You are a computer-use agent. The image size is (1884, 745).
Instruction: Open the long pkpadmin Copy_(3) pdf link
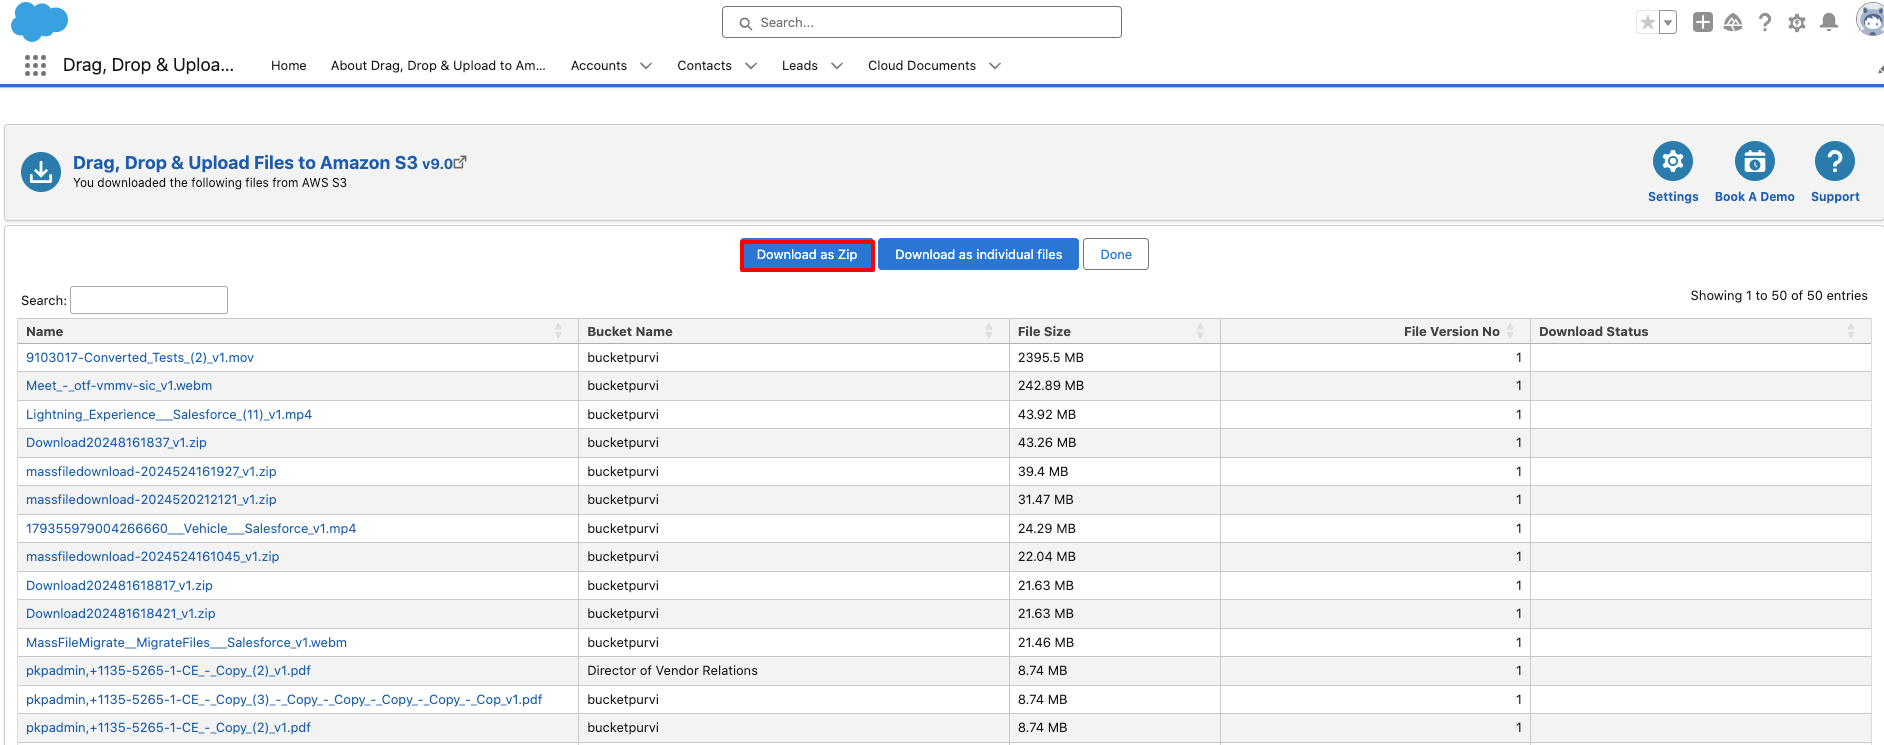(284, 700)
